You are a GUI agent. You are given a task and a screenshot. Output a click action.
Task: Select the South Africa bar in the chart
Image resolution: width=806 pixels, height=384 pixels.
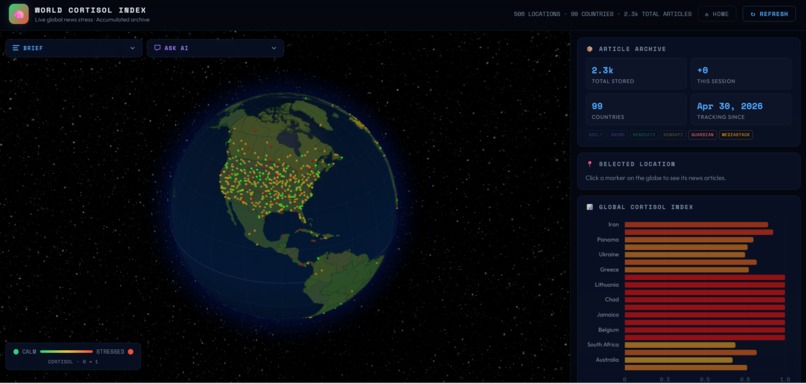(x=680, y=345)
